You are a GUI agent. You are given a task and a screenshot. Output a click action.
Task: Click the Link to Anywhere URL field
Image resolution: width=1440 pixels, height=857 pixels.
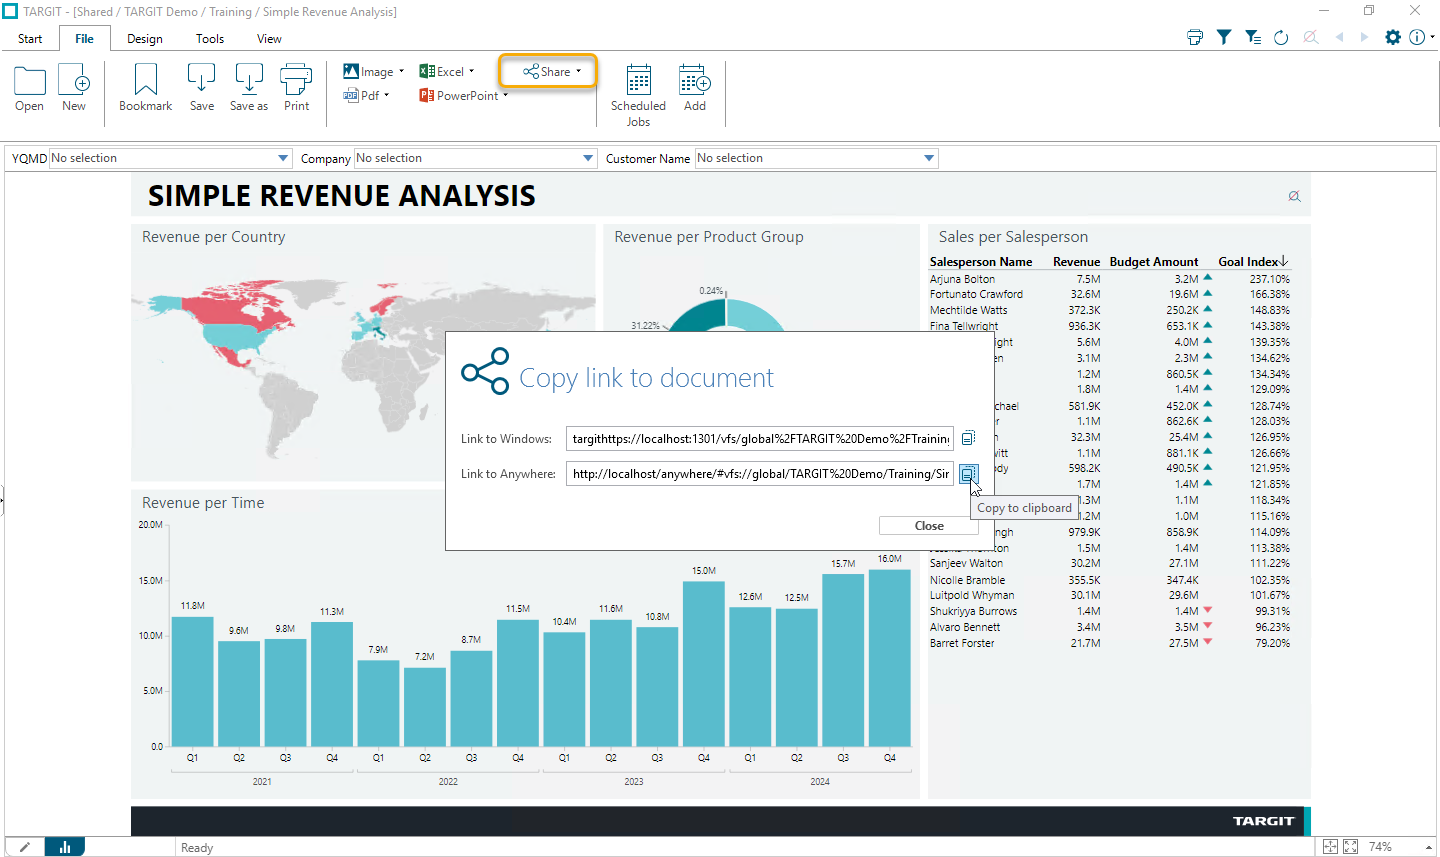pos(759,474)
